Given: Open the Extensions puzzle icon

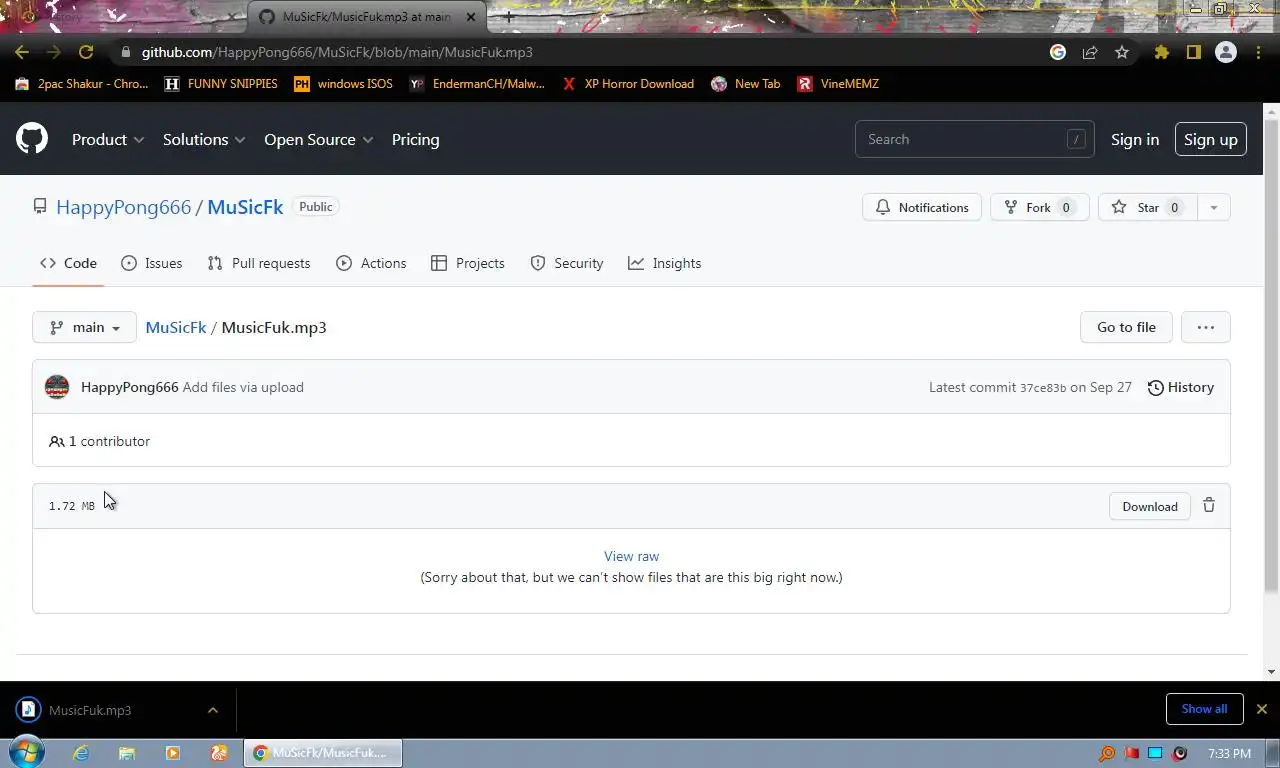Looking at the screenshot, I should (x=1161, y=52).
